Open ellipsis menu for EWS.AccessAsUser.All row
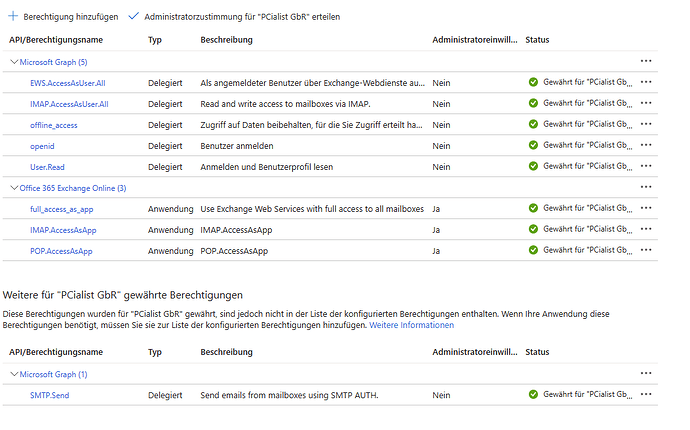The height and width of the screenshot is (430, 690). click(646, 82)
